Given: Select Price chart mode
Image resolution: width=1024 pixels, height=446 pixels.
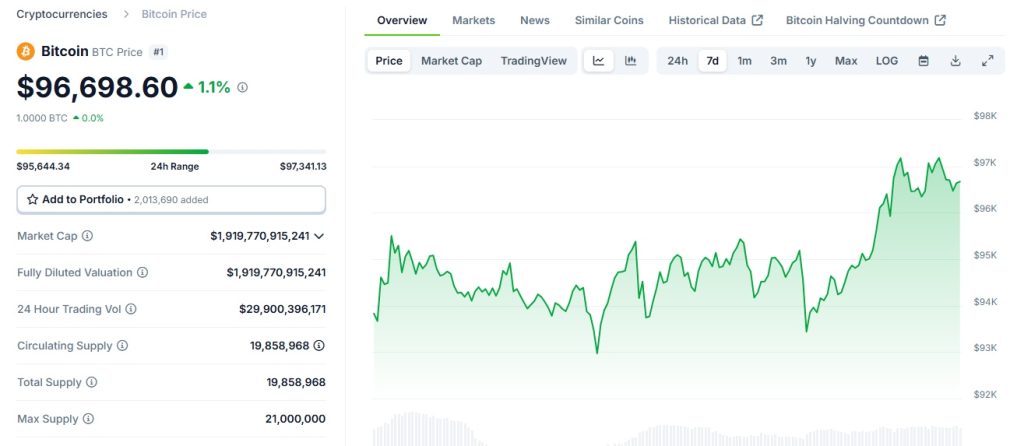Looking at the screenshot, I should (389, 61).
